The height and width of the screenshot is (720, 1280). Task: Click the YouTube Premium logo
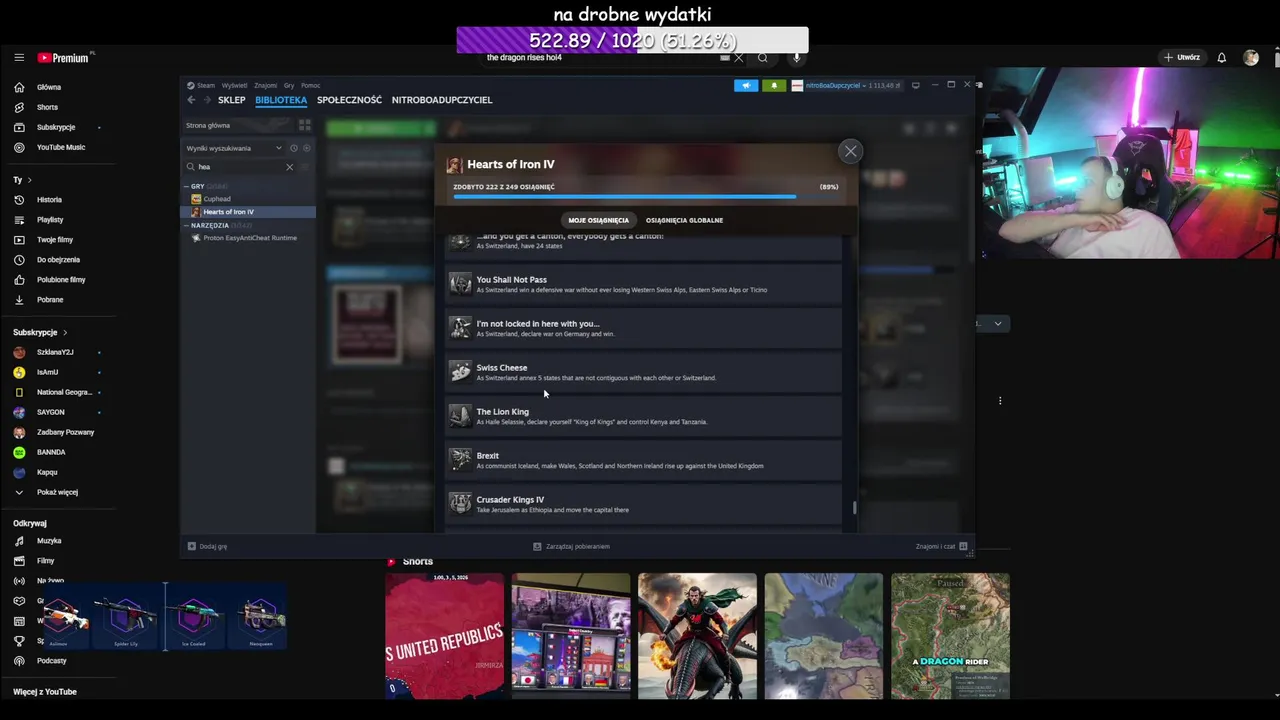64,58
